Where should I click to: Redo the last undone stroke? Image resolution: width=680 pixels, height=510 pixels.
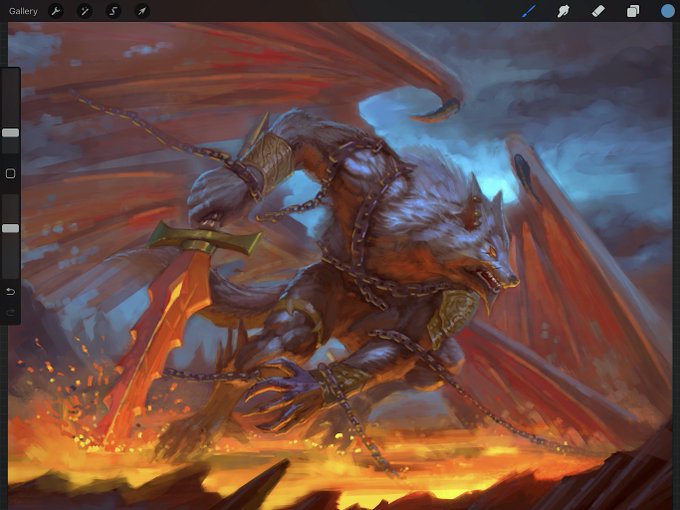pyautogui.click(x=10, y=312)
